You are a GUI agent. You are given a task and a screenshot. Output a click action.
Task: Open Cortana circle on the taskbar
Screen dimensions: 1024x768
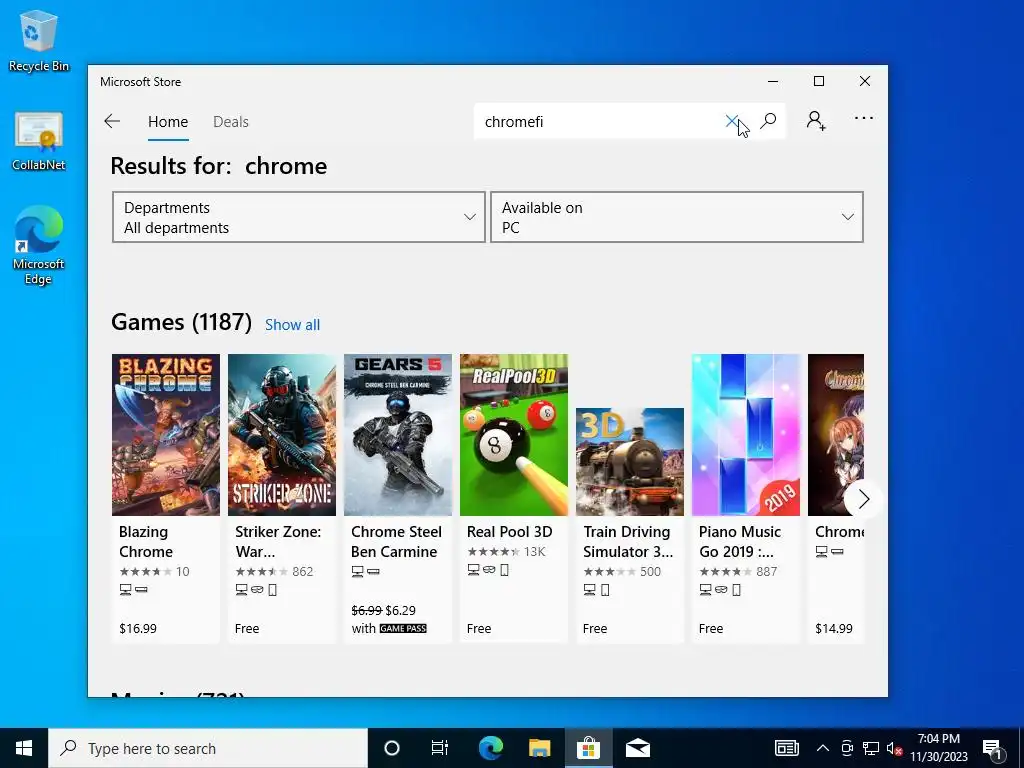[x=392, y=748]
